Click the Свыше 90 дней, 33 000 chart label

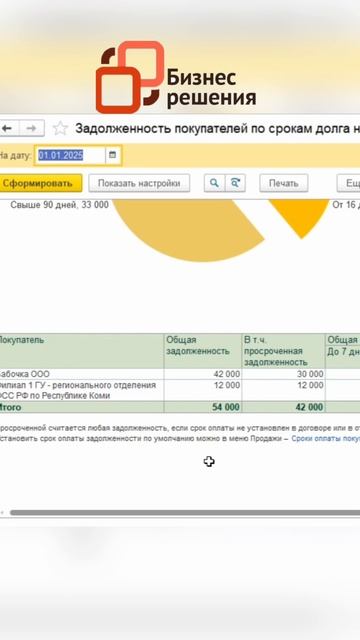coord(59,205)
